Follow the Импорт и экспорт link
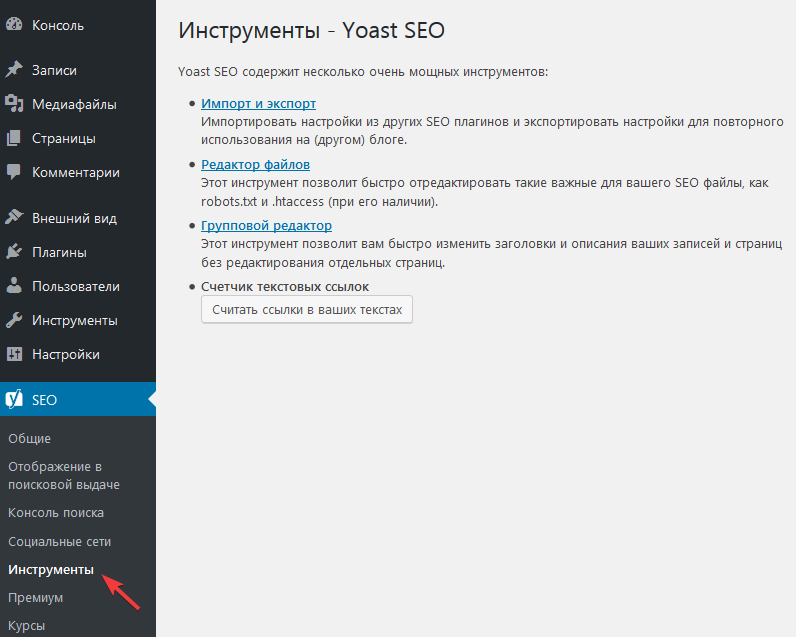796x637 pixels. [258, 103]
